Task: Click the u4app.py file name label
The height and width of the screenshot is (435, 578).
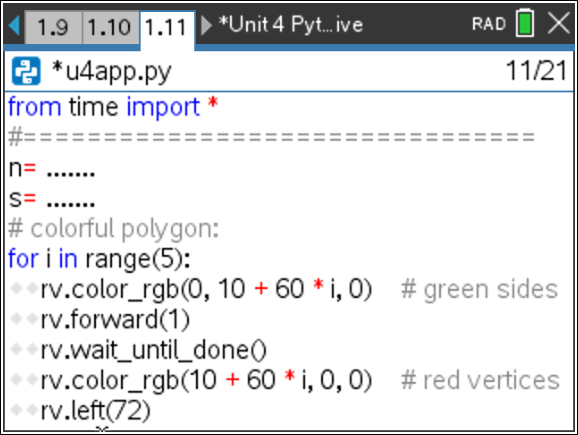Action: [111, 72]
